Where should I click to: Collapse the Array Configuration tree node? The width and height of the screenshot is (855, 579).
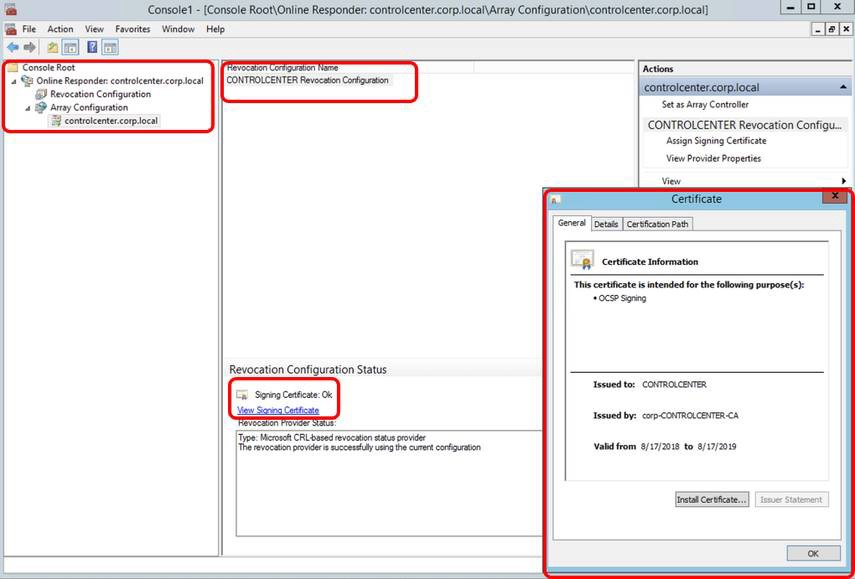(28, 107)
